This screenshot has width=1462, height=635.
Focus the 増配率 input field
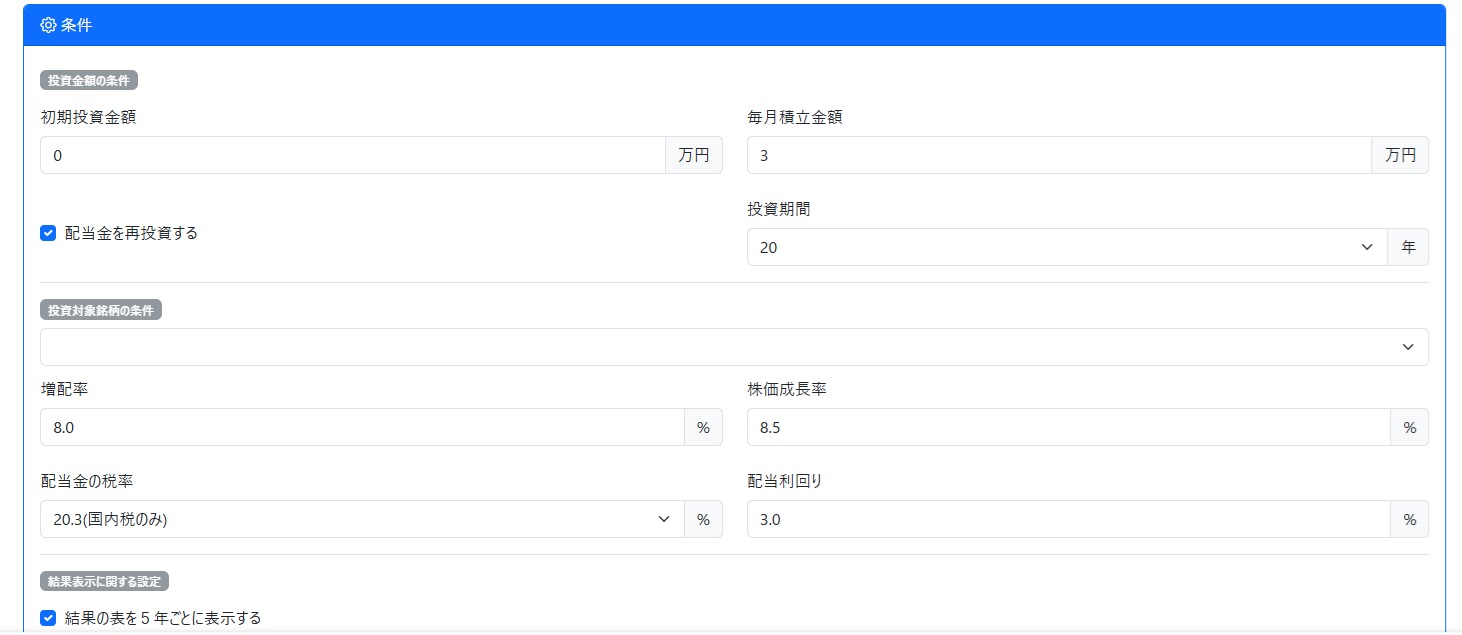coord(361,427)
